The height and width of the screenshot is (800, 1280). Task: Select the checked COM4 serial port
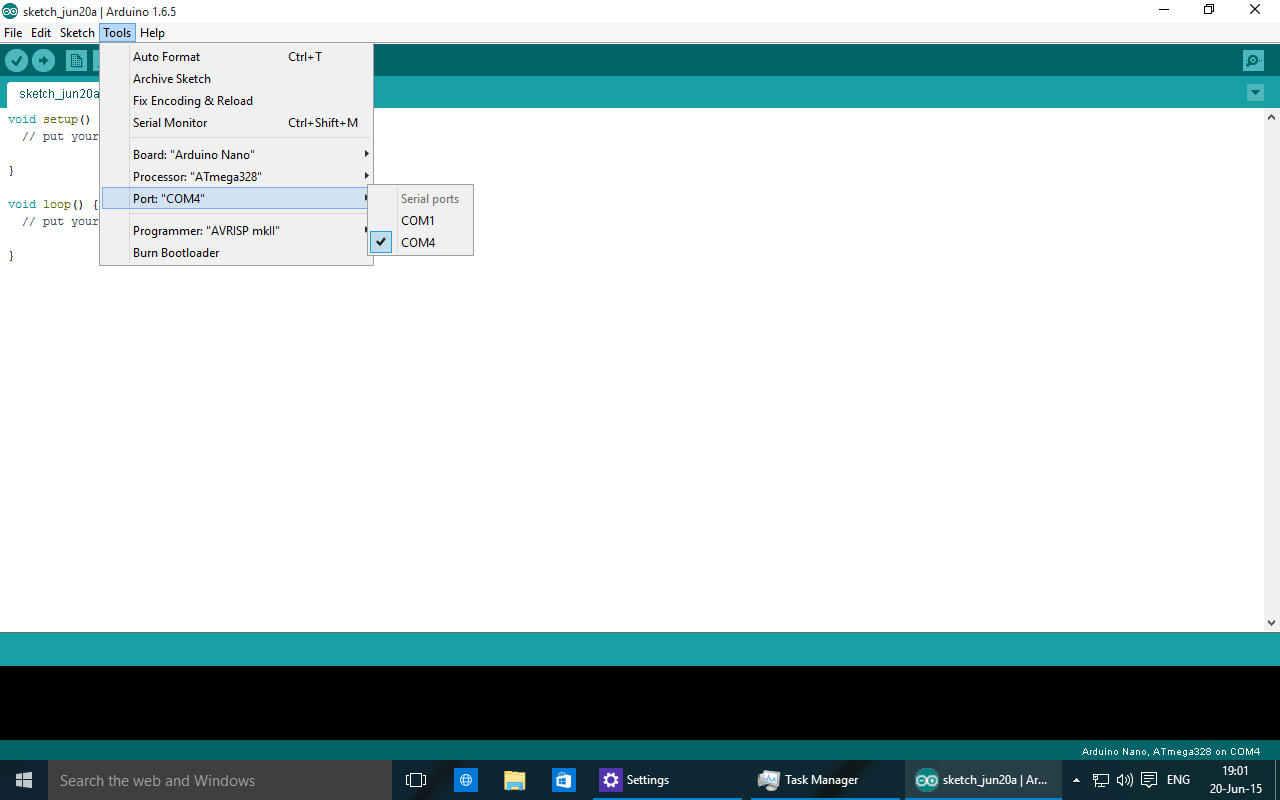click(x=421, y=243)
